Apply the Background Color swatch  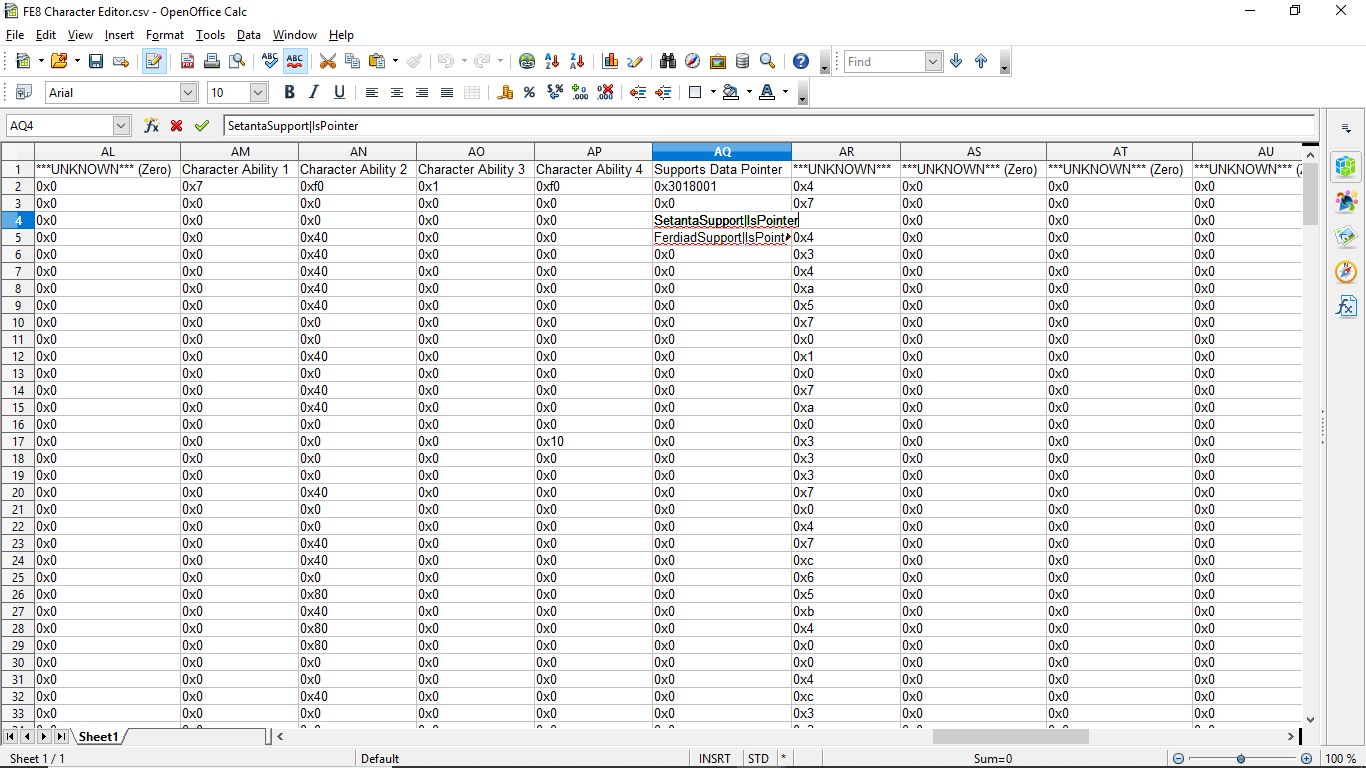click(730, 93)
